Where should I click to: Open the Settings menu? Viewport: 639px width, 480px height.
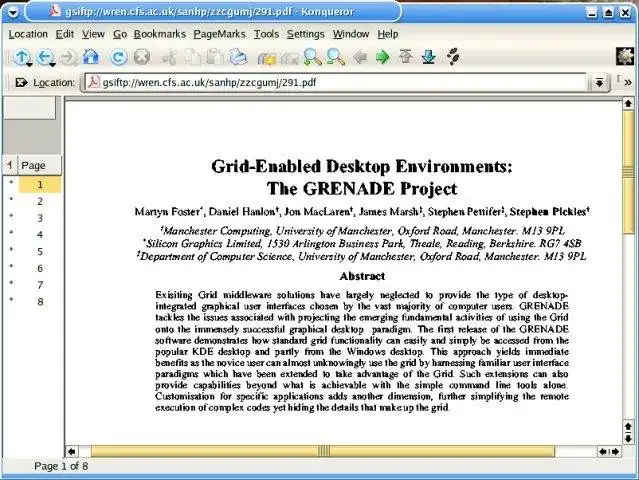(x=306, y=34)
